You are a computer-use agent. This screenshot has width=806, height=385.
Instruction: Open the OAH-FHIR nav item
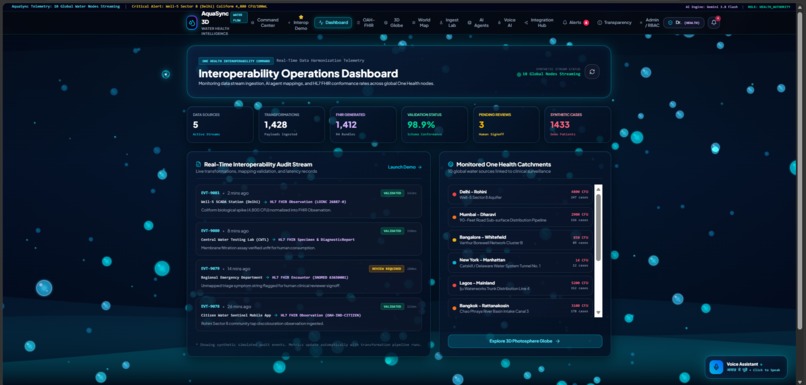pos(365,23)
